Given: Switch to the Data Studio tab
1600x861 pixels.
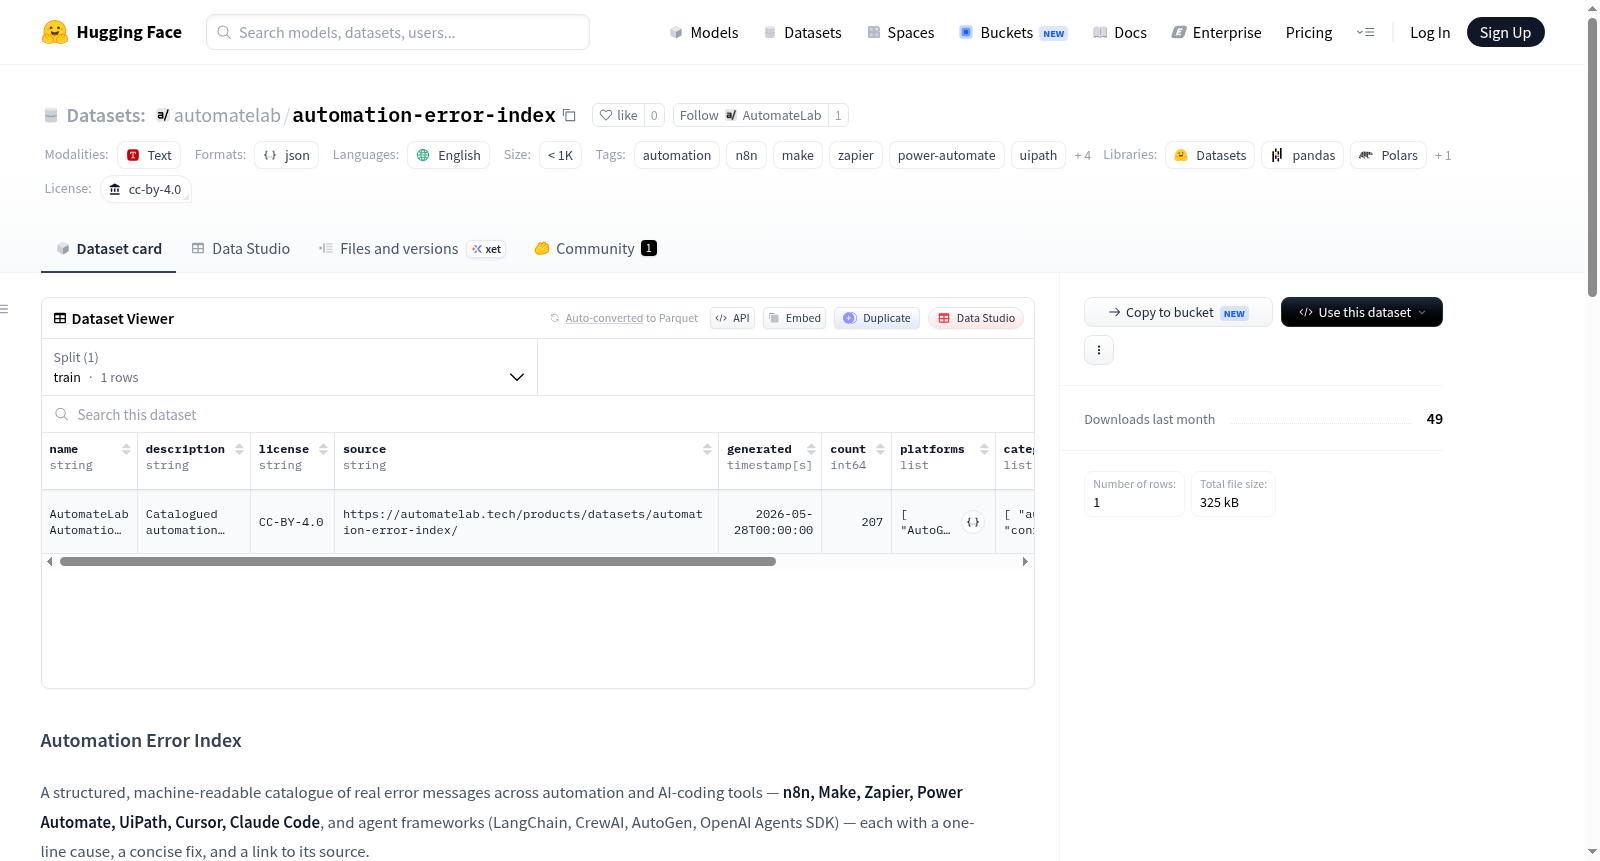Looking at the screenshot, I should pyautogui.click(x=241, y=248).
